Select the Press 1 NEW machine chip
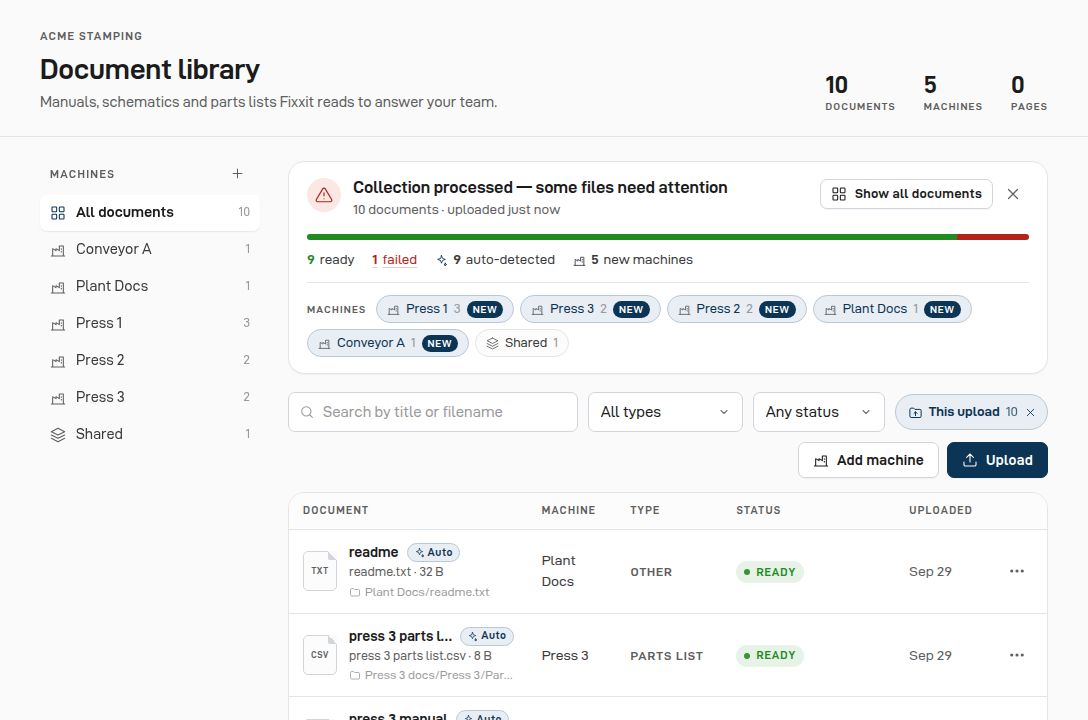 pos(445,309)
